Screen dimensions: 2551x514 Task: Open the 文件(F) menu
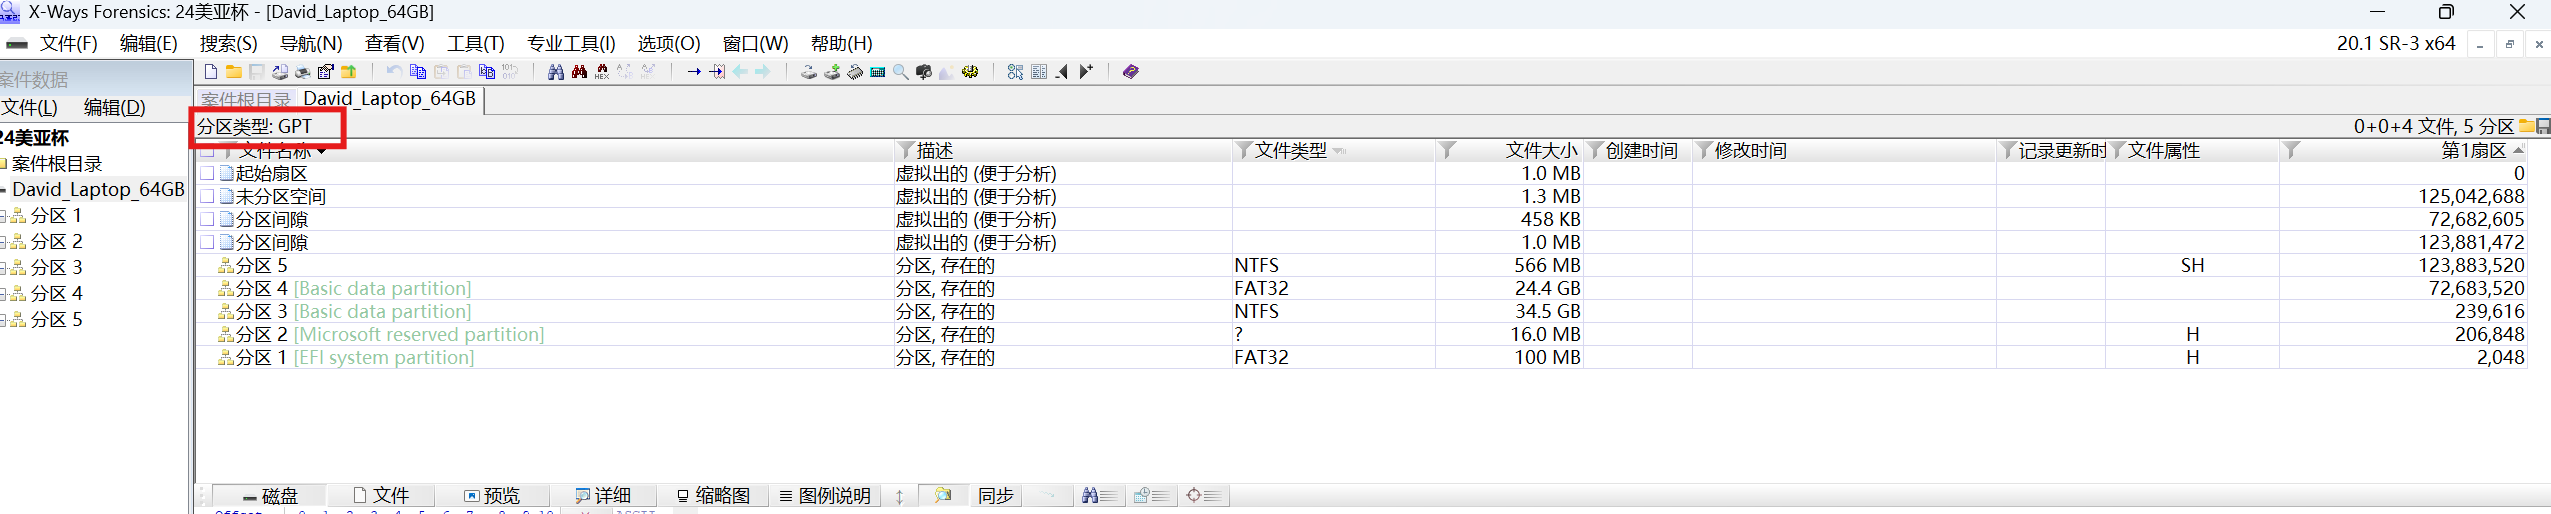click(68, 43)
